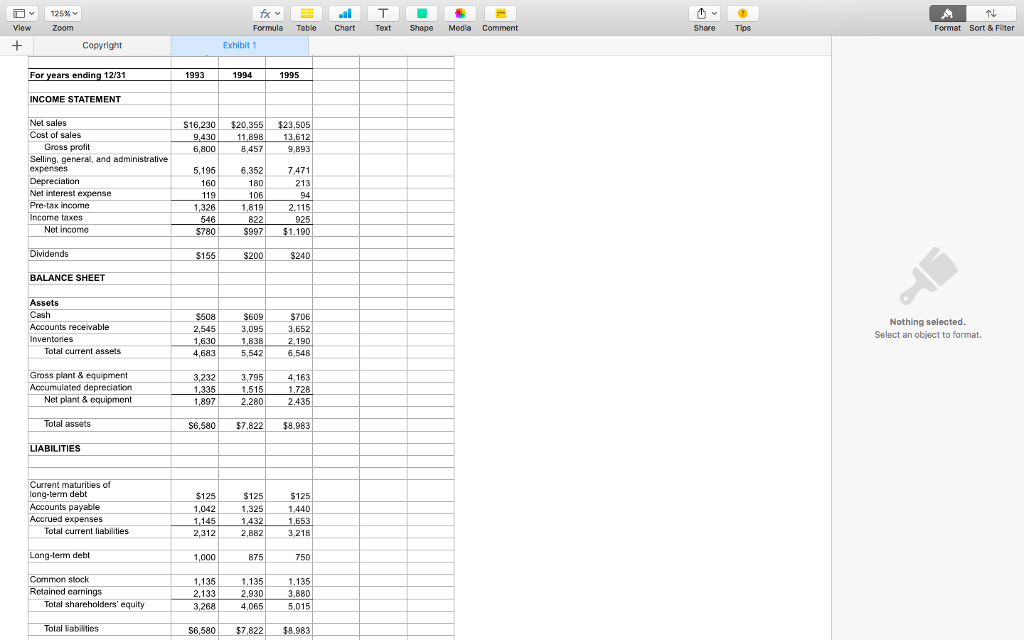This screenshot has width=1024, height=640.
Task: Open the Chart insertion menu
Action: 344,17
